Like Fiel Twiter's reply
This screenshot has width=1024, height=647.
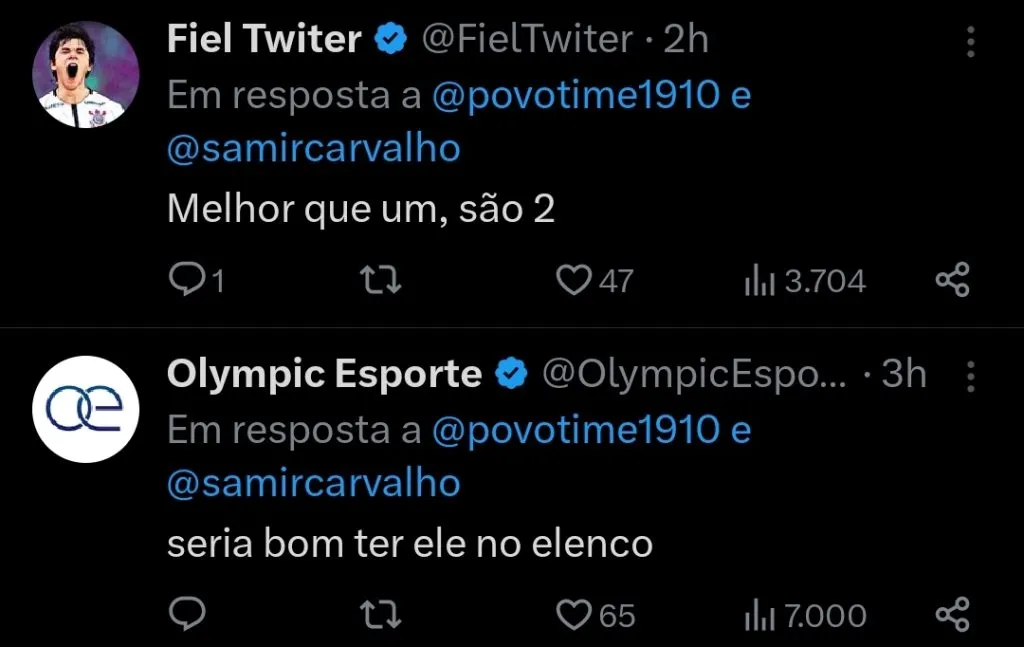(573, 280)
